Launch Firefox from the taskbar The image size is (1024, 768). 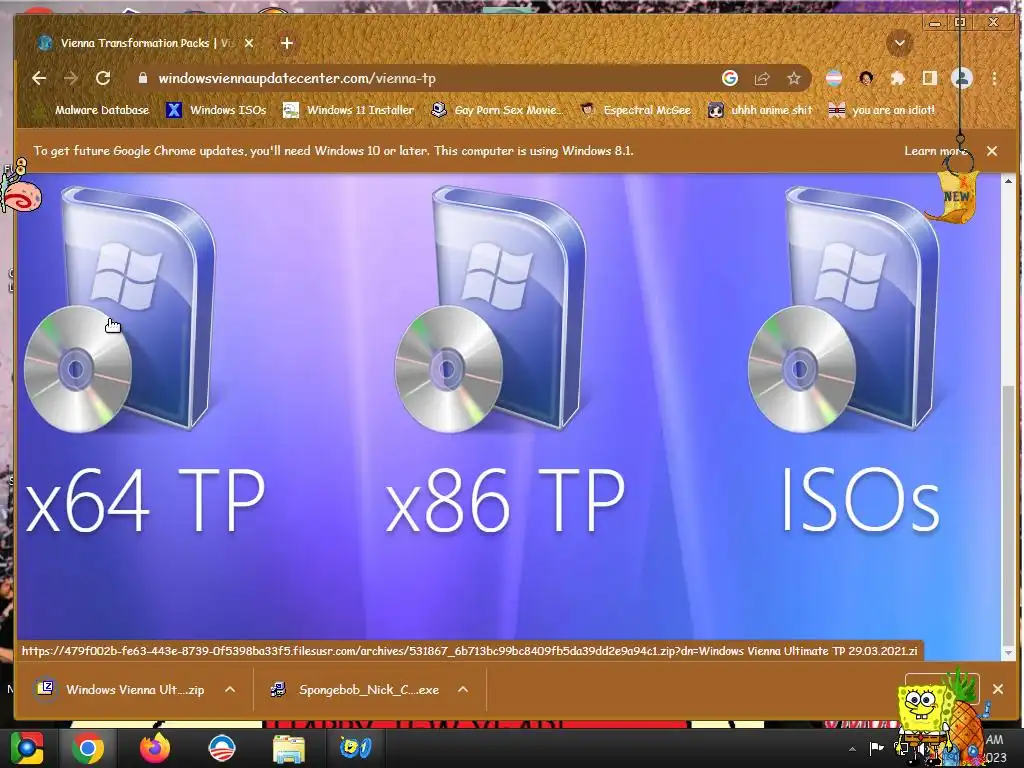pos(155,748)
